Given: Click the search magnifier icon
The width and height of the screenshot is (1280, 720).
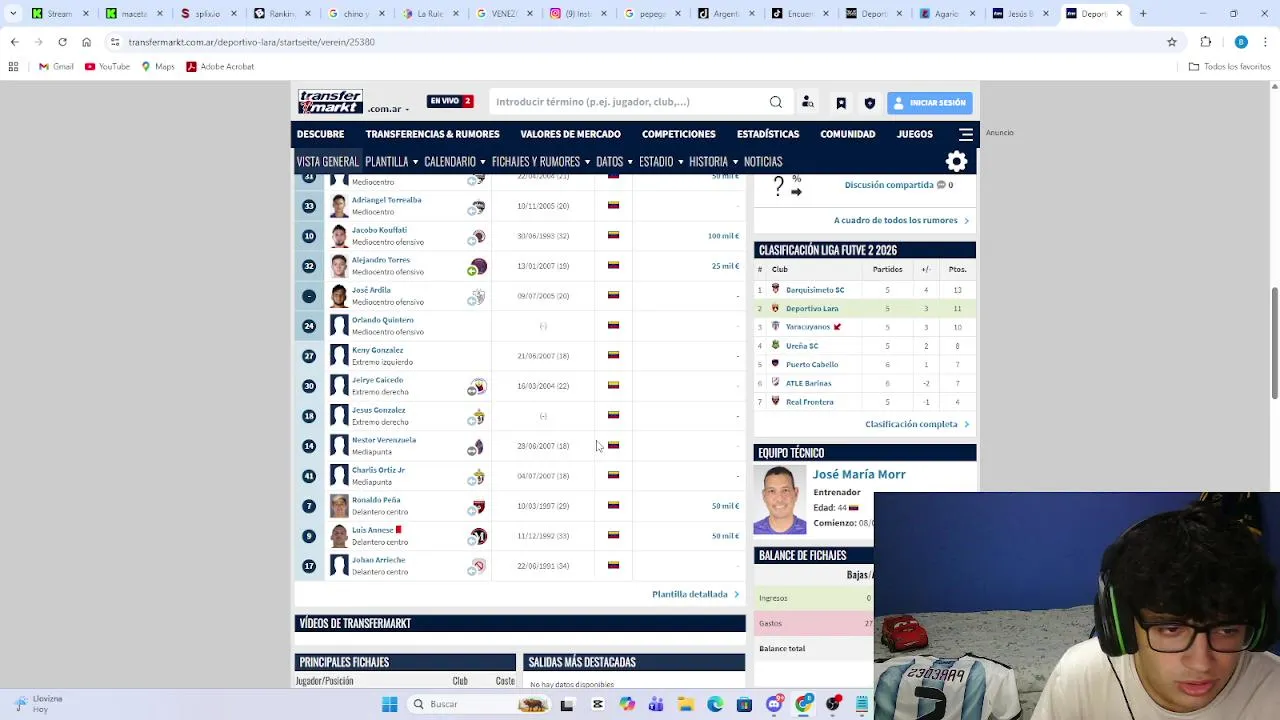Looking at the screenshot, I should point(776,102).
